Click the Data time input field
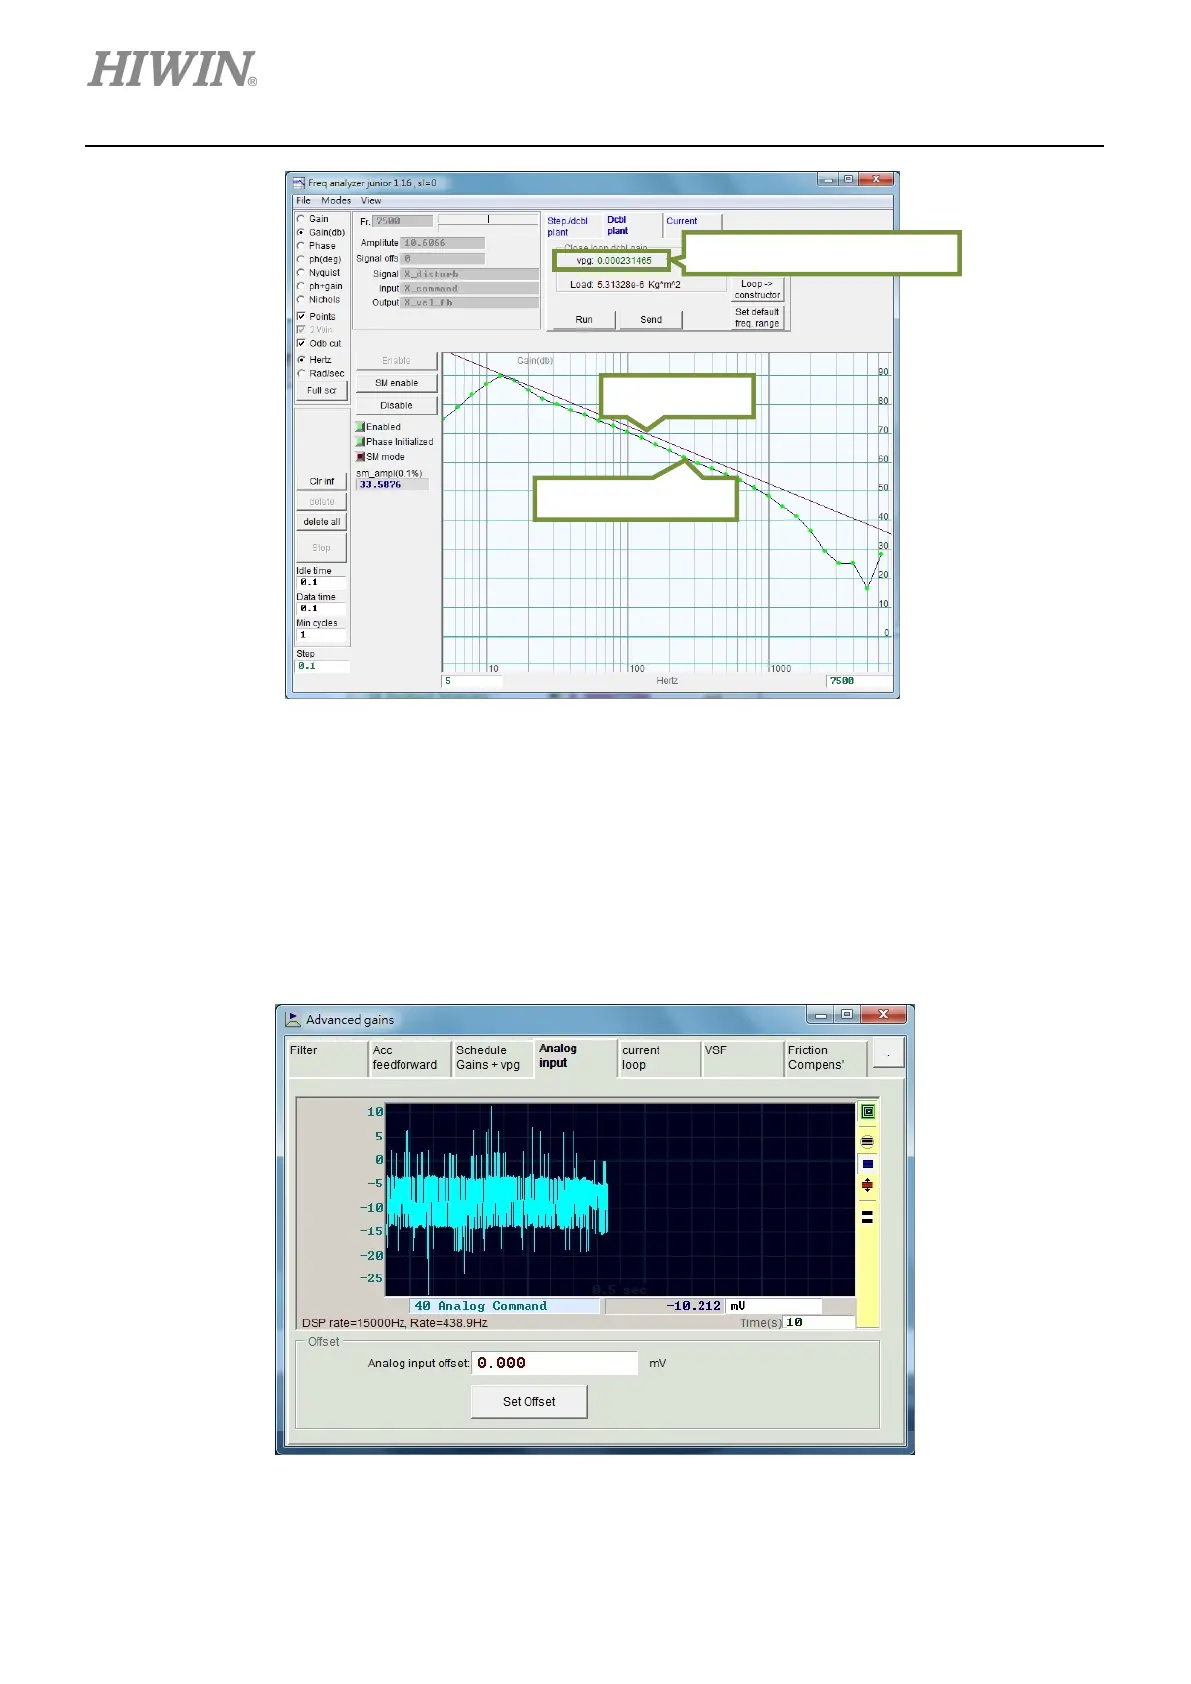Image resolution: width=1191 pixels, height=1684 pixels. coord(321,608)
